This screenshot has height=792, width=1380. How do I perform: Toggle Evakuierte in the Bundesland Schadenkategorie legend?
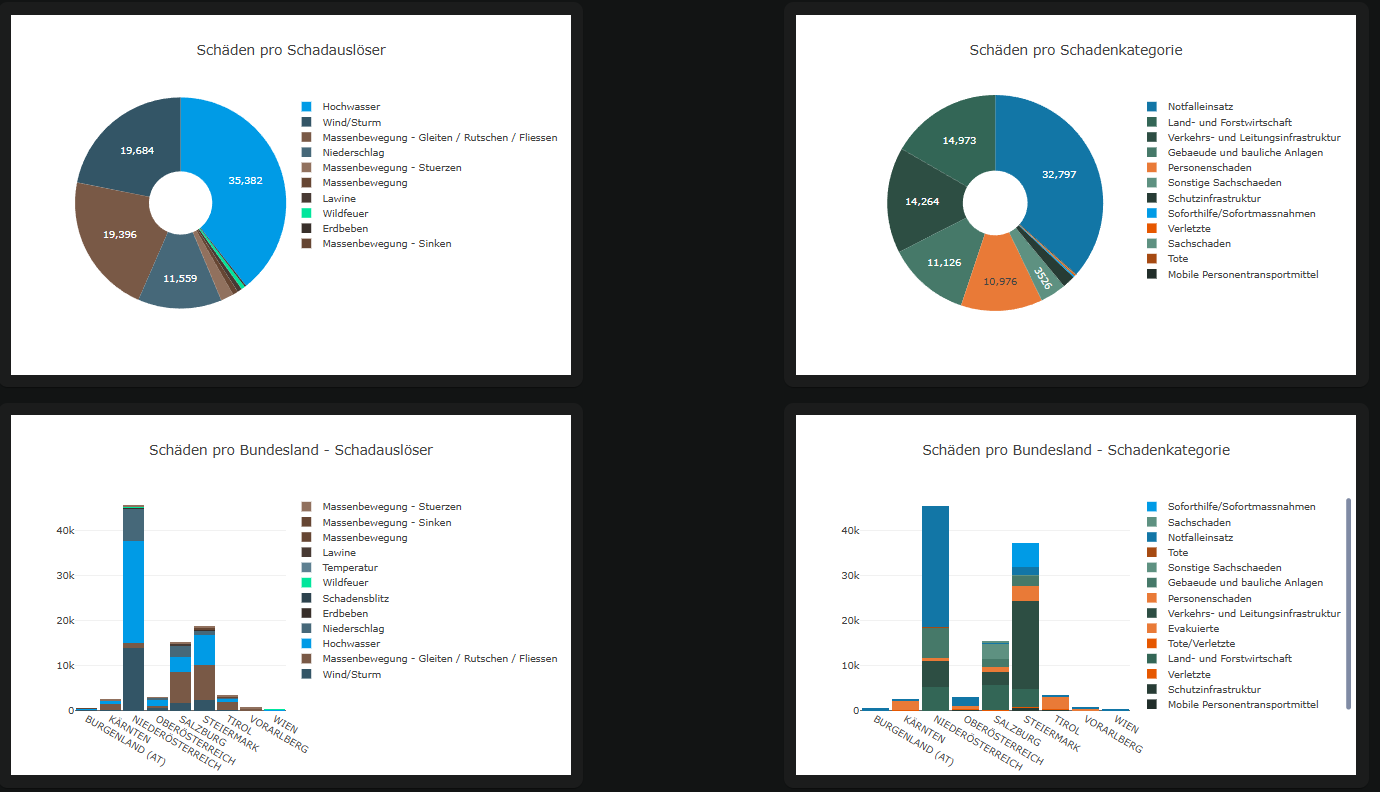point(1193,629)
